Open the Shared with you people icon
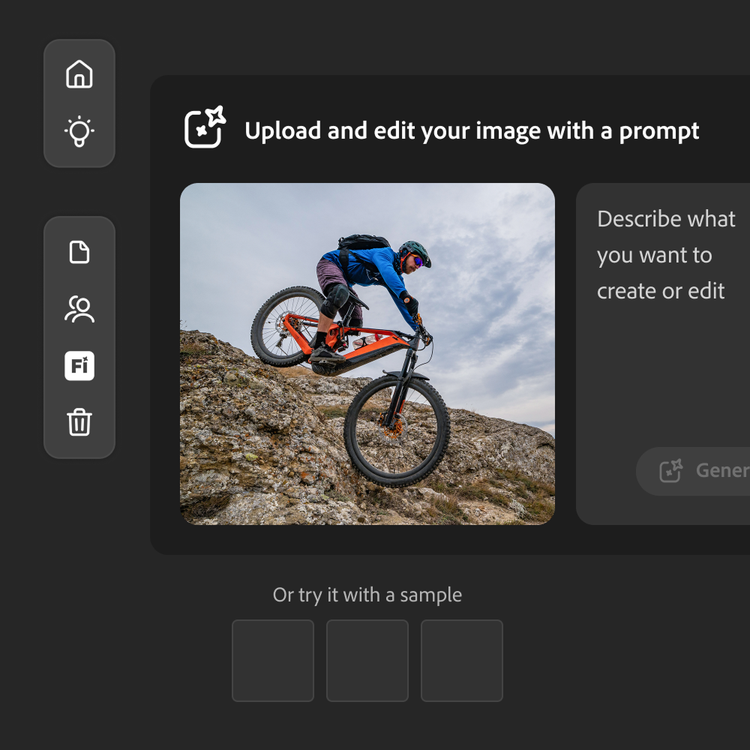Viewport: 750px width, 750px height. click(x=79, y=309)
